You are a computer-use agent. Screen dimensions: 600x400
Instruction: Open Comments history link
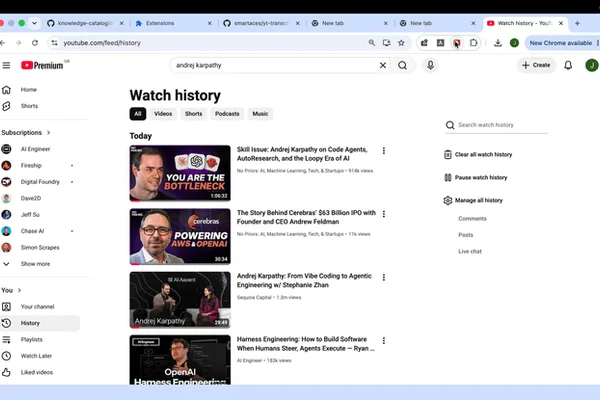point(473,219)
